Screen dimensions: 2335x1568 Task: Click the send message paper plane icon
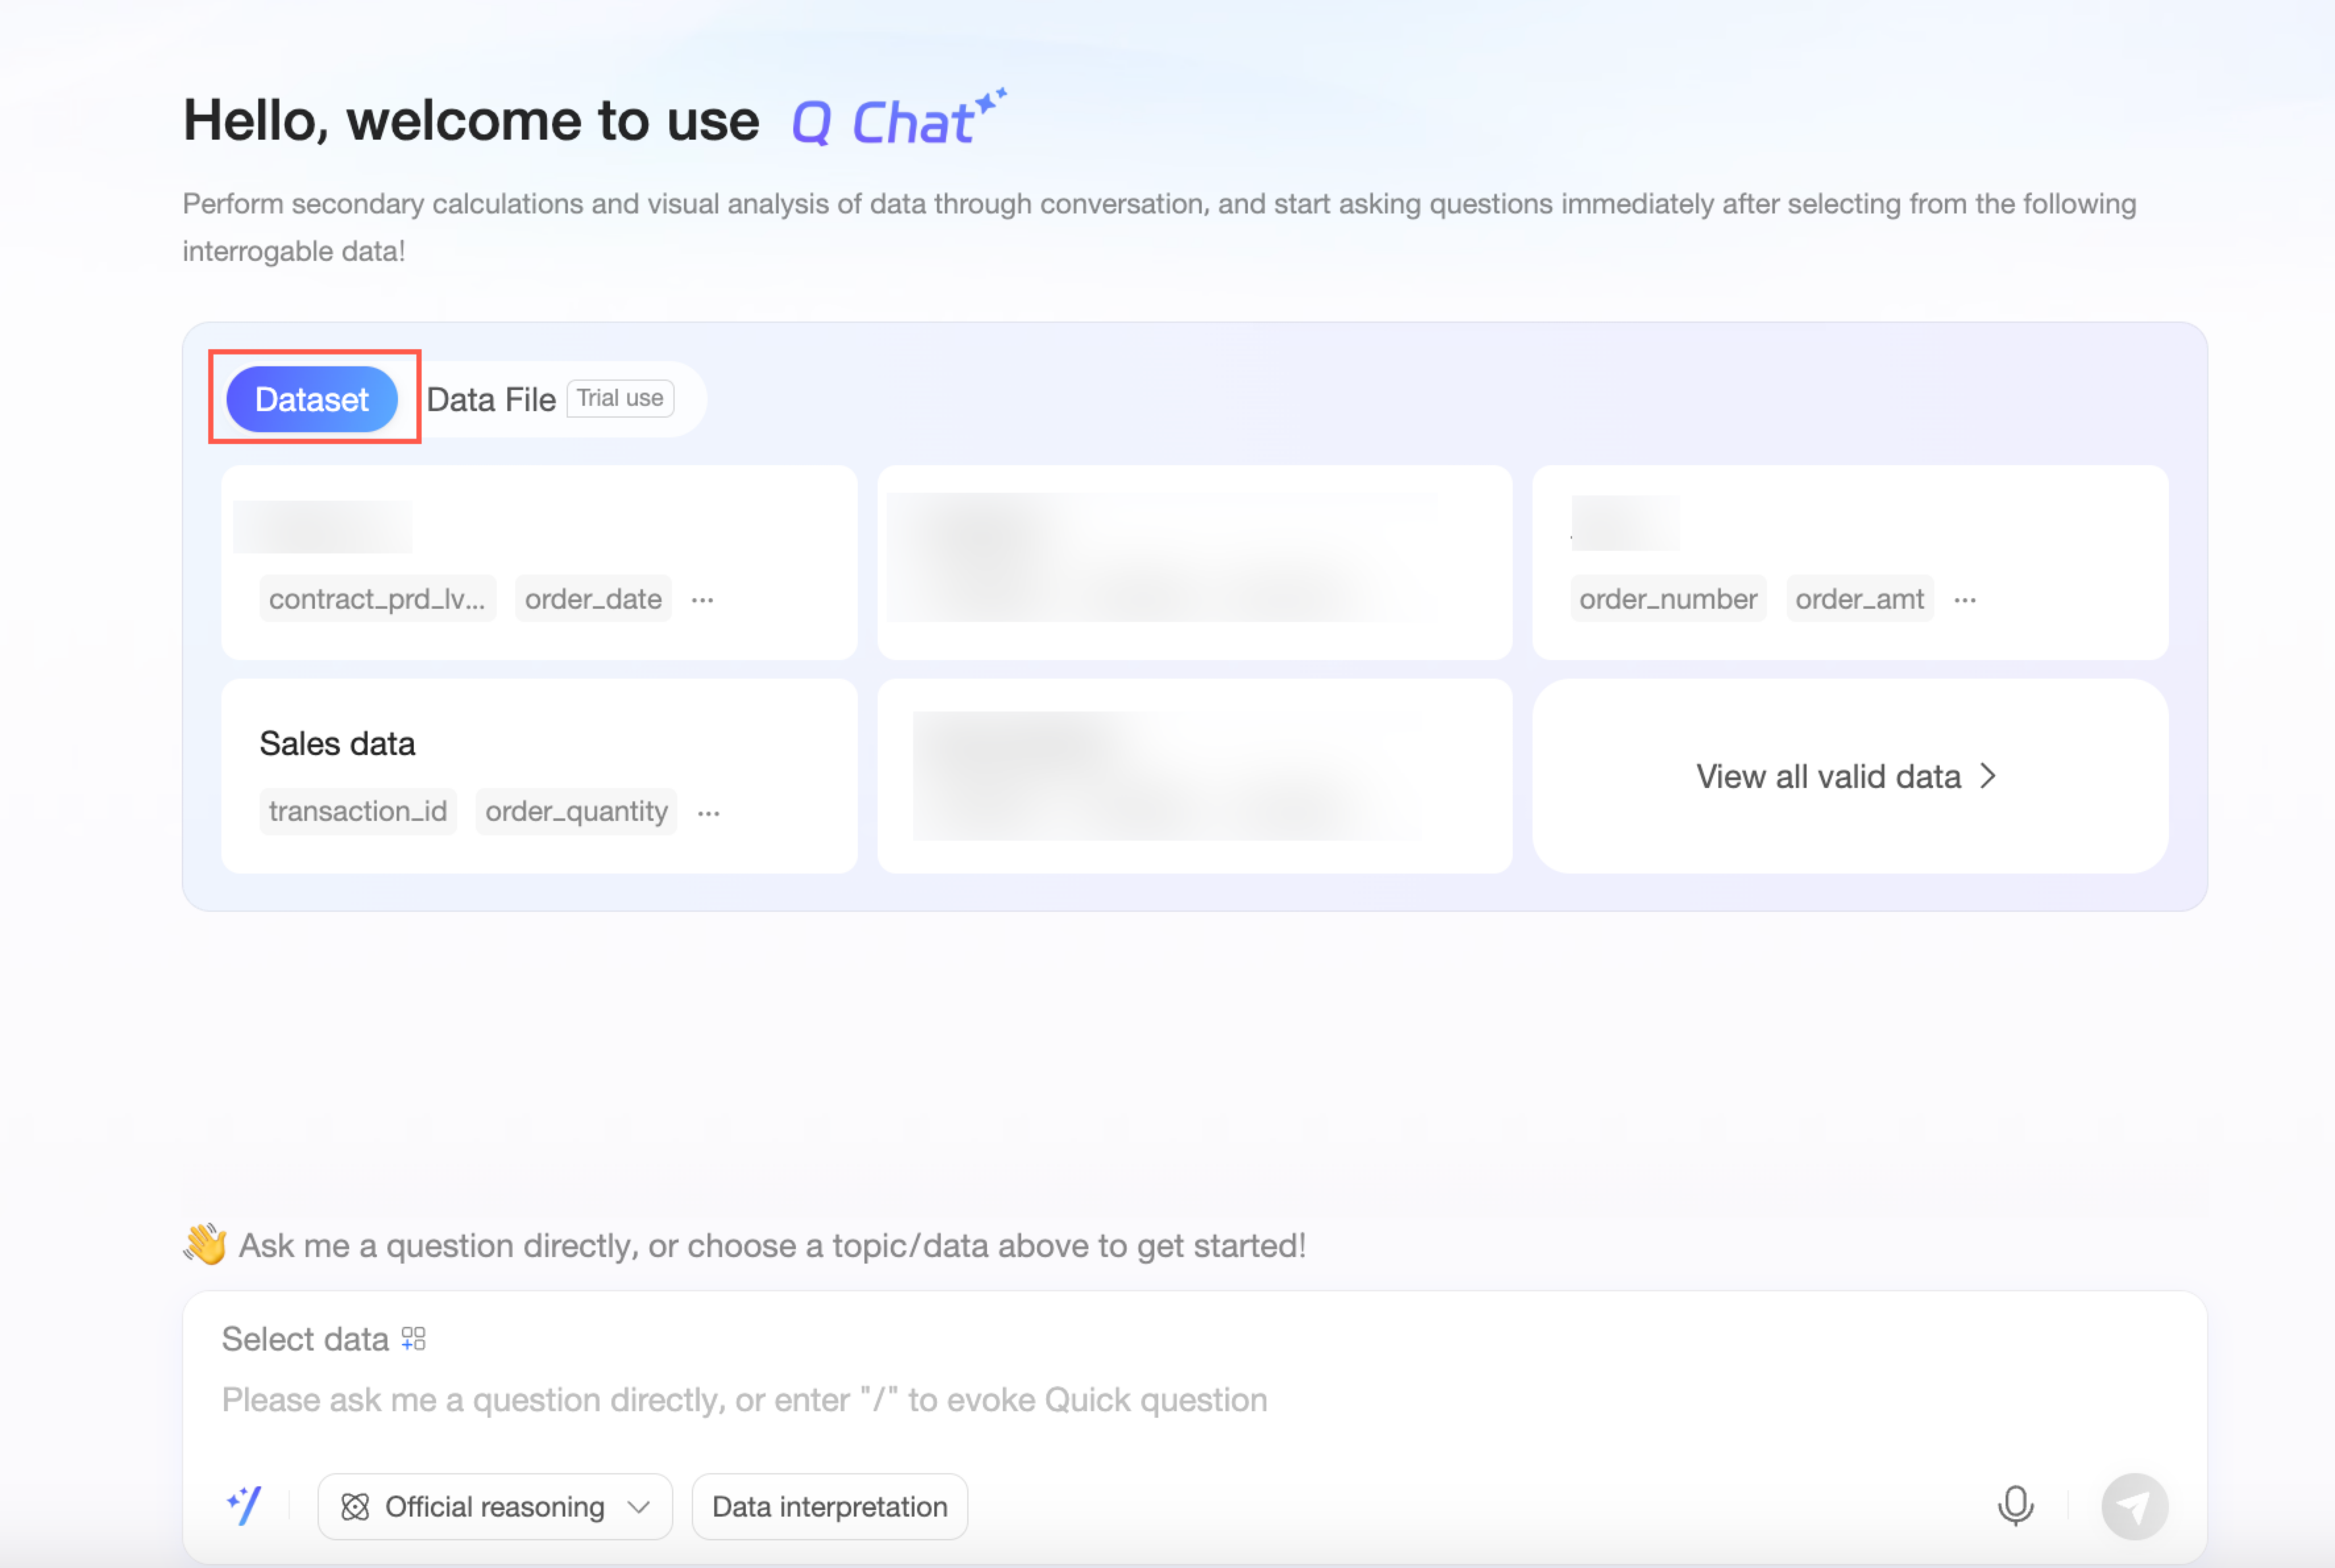[x=2133, y=1506]
